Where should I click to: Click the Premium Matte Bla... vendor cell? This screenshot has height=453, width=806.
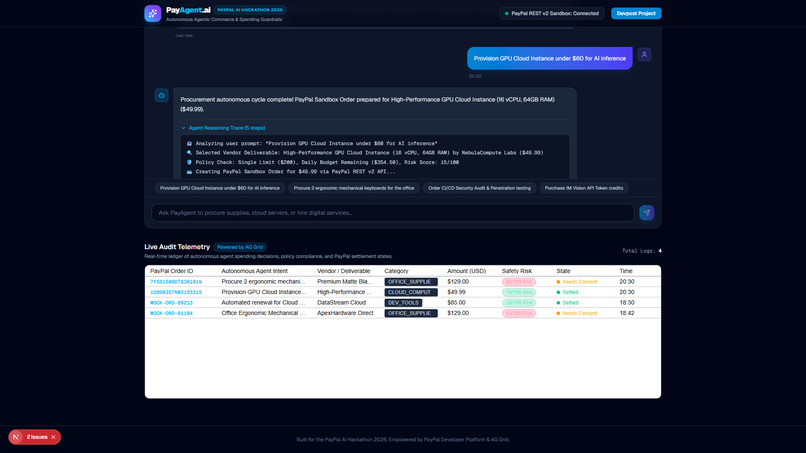click(x=345, y=282)
